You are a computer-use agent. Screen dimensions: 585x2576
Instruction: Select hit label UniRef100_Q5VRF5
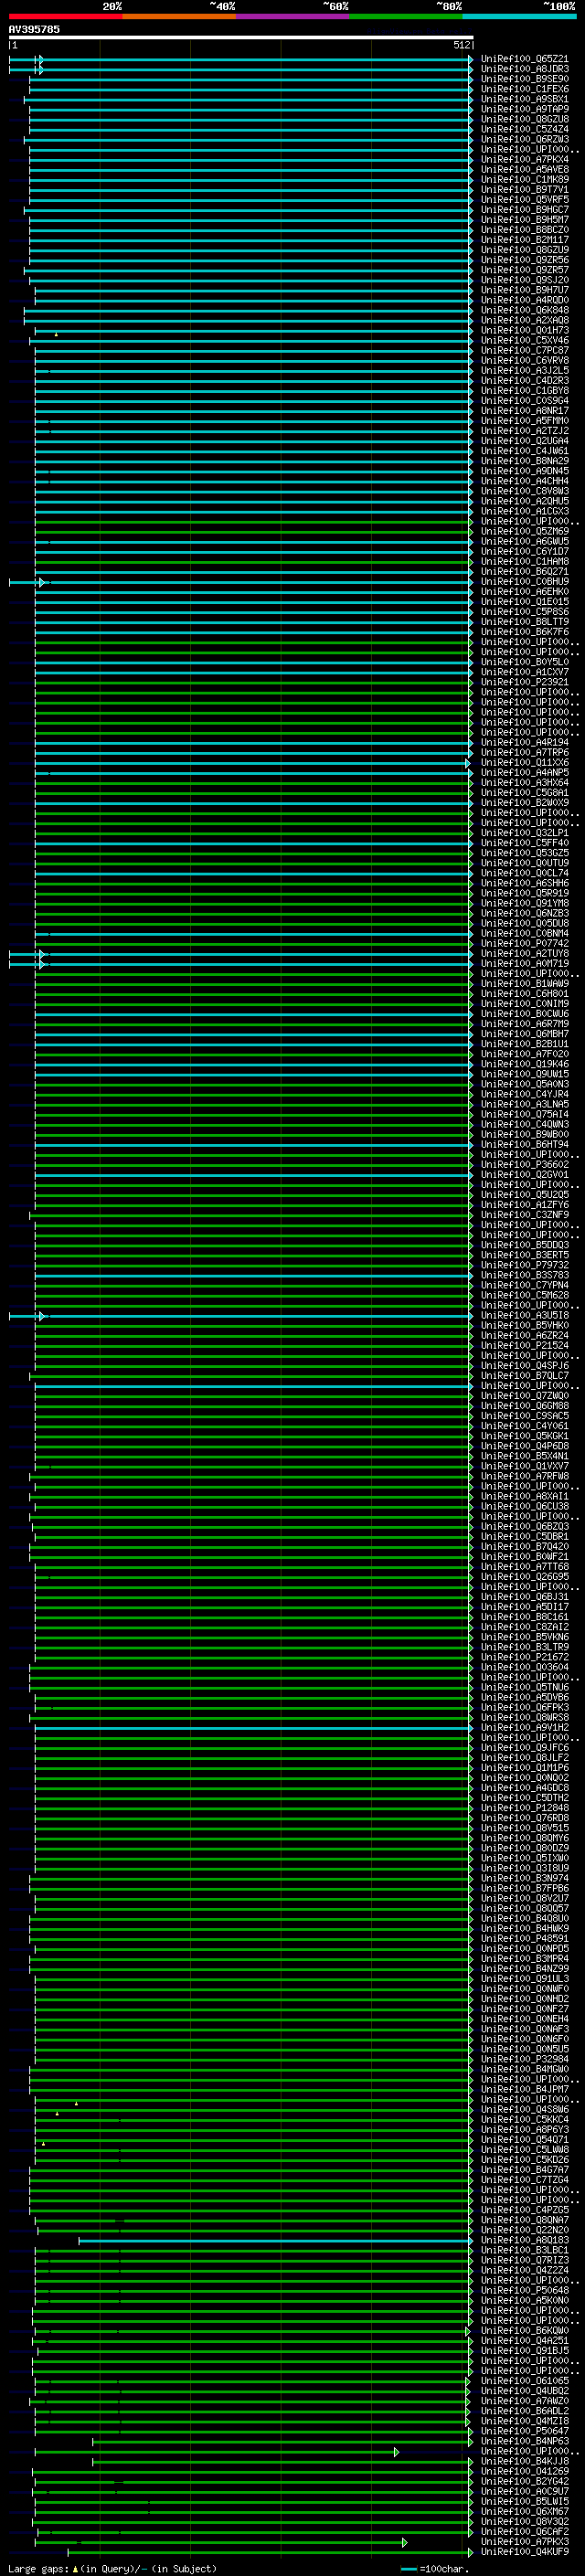click(524, 199)
